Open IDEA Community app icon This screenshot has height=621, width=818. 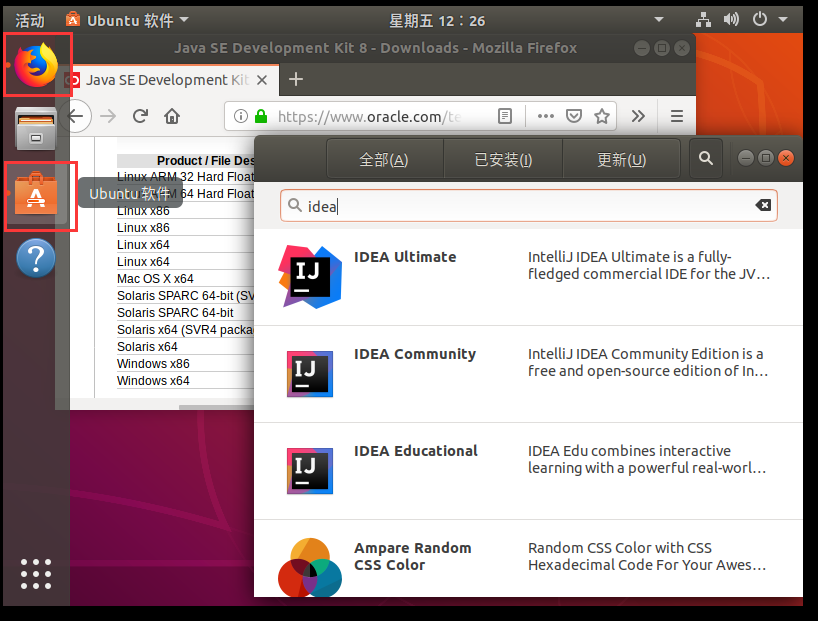point(310,374)
